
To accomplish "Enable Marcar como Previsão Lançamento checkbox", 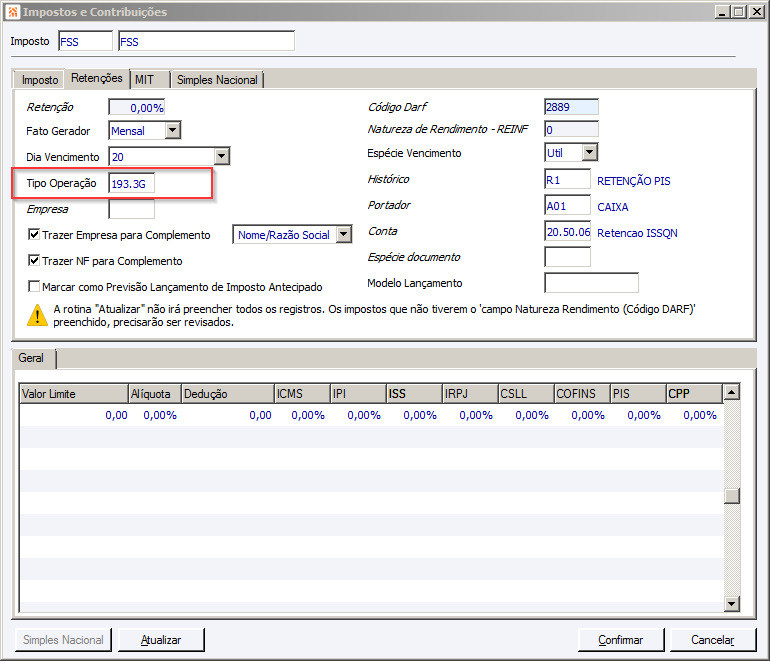I will 34,287.
